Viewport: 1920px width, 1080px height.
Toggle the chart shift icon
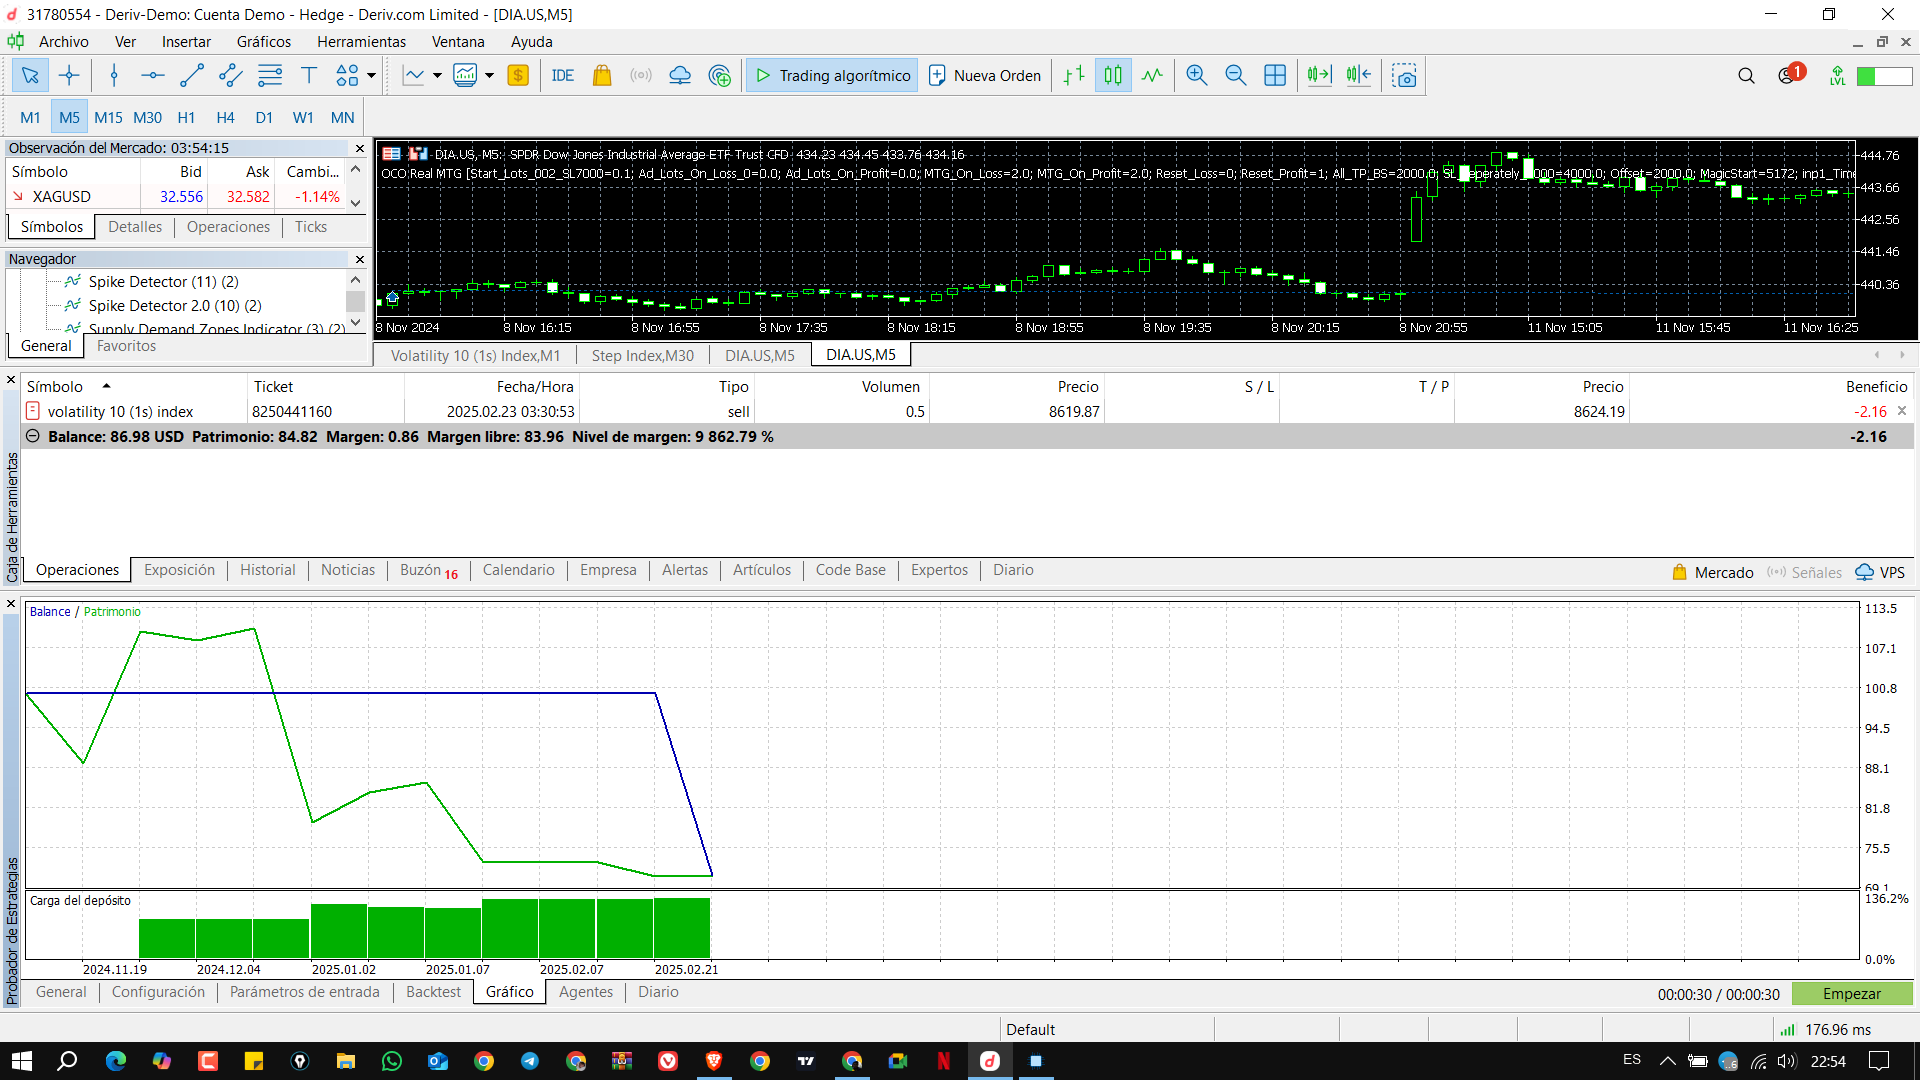1359,75
